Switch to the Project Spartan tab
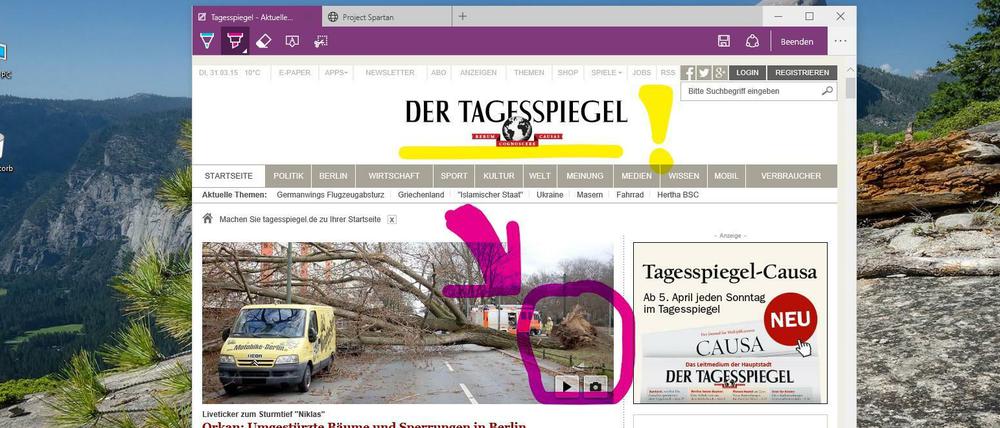Screen dimensions: 1000x428 coord(386,17)
